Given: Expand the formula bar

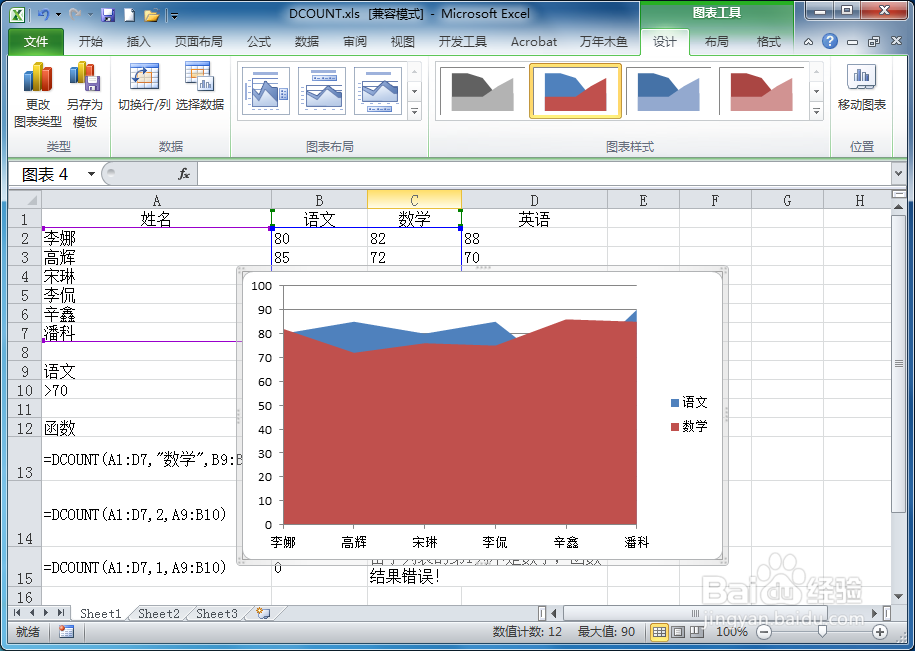Looking at the screenshot, I should (x=899, y=174).
